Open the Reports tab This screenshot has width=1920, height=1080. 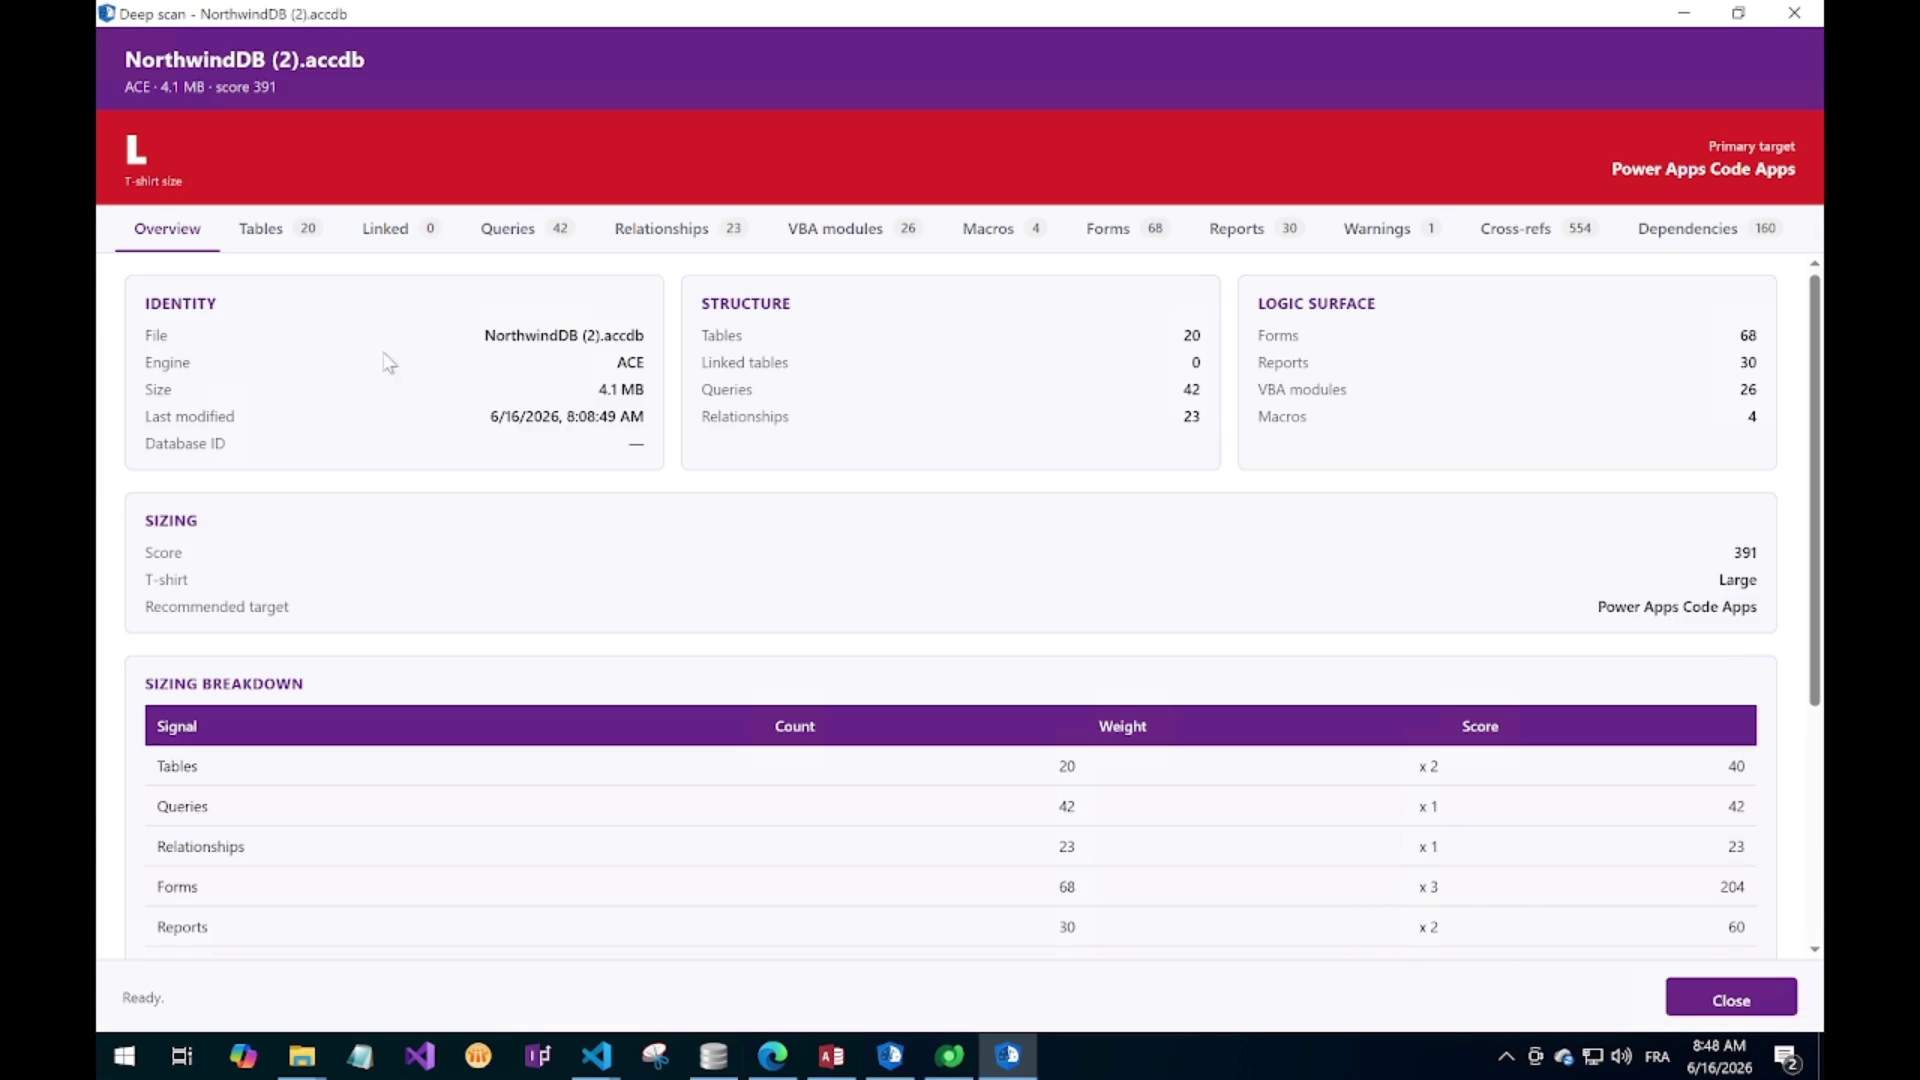point(1255,229)
